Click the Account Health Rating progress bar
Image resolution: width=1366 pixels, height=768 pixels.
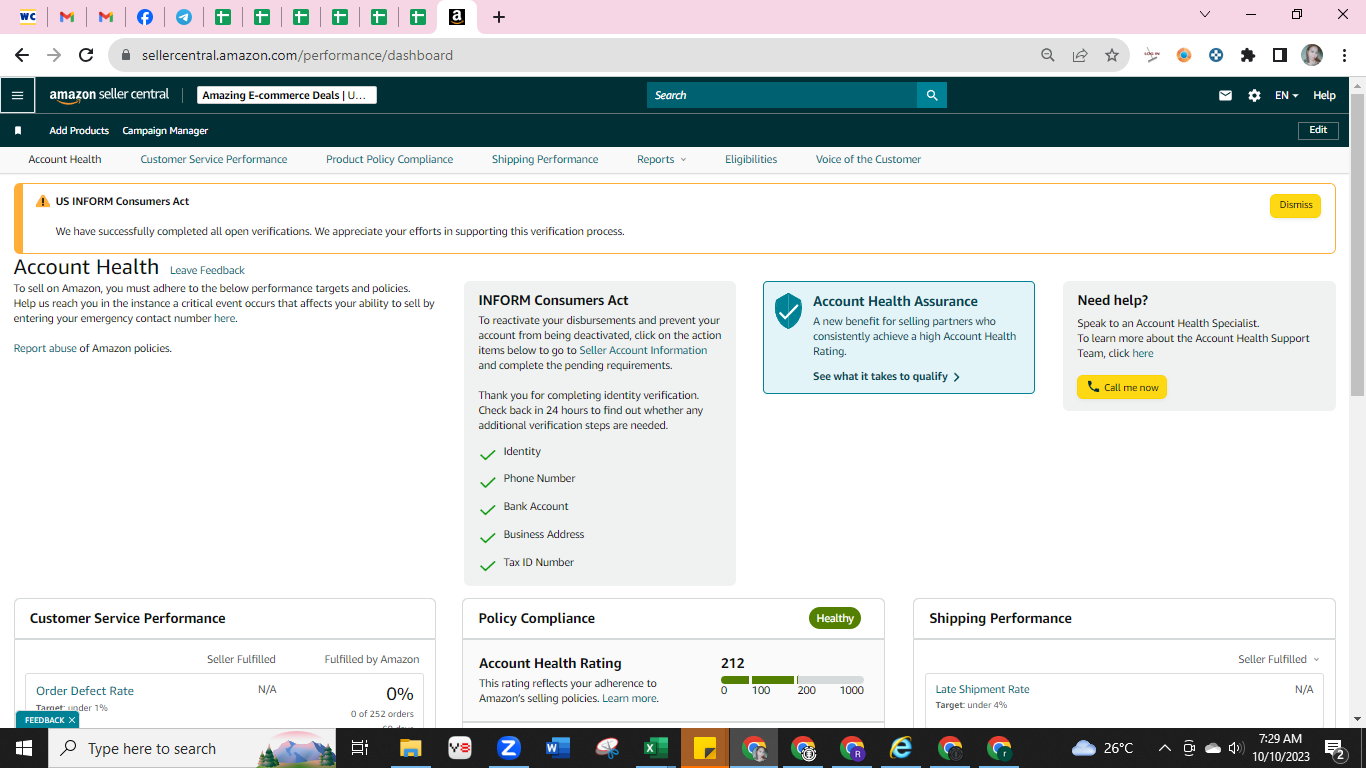tap(792, 680)
